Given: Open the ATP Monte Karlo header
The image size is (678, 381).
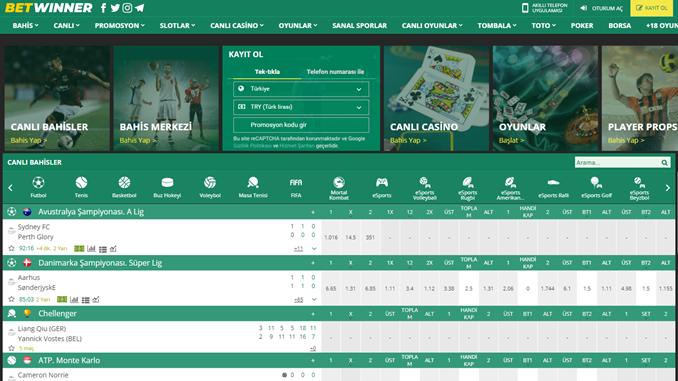Looking at the screenshot, I should pyautogui.click(x=69, y=360).
